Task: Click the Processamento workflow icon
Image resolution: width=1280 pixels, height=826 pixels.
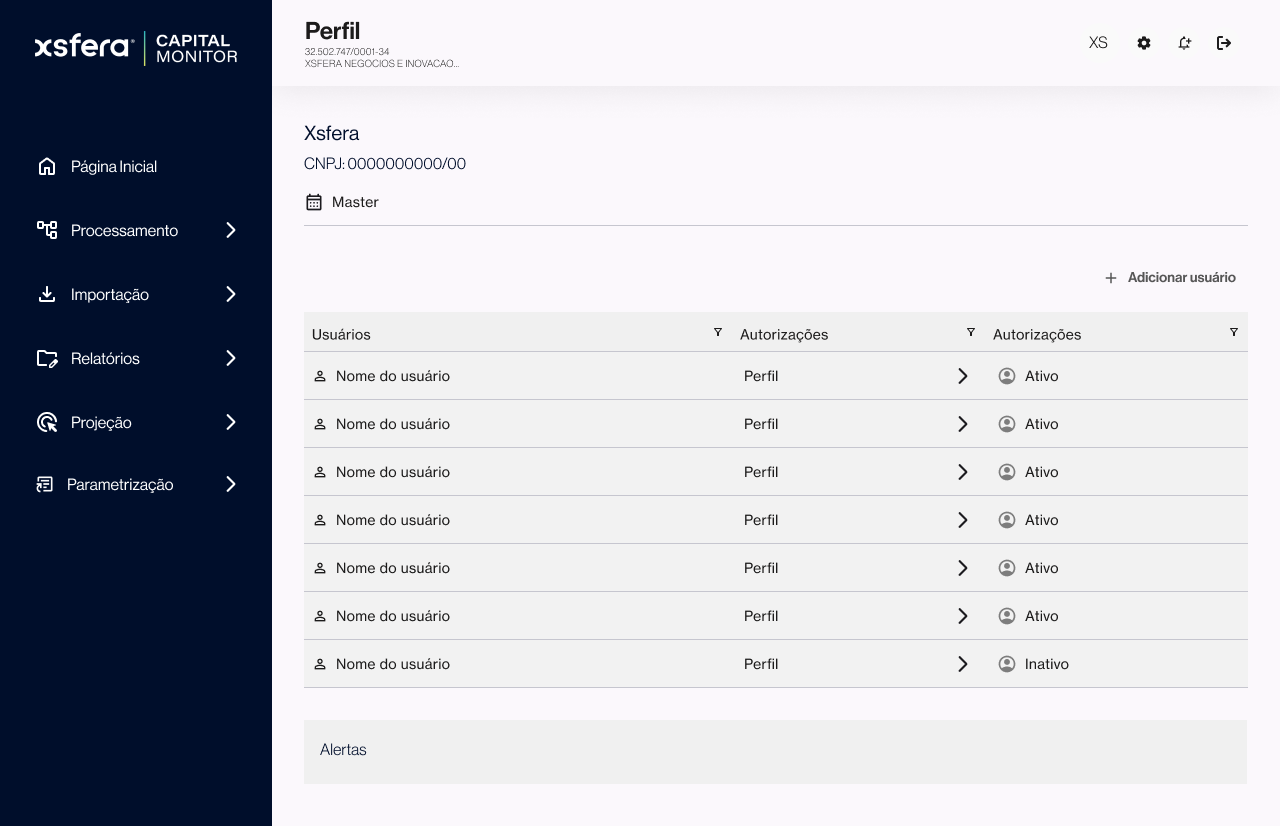Action: 47,230
